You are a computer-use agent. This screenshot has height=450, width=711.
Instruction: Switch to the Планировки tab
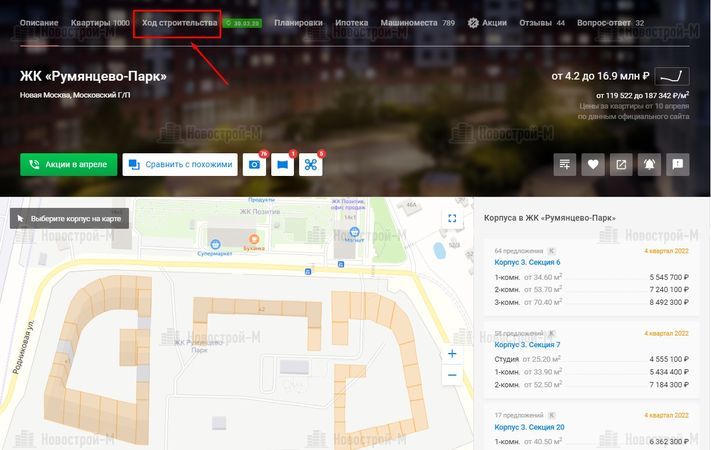[x=298, y=22]
